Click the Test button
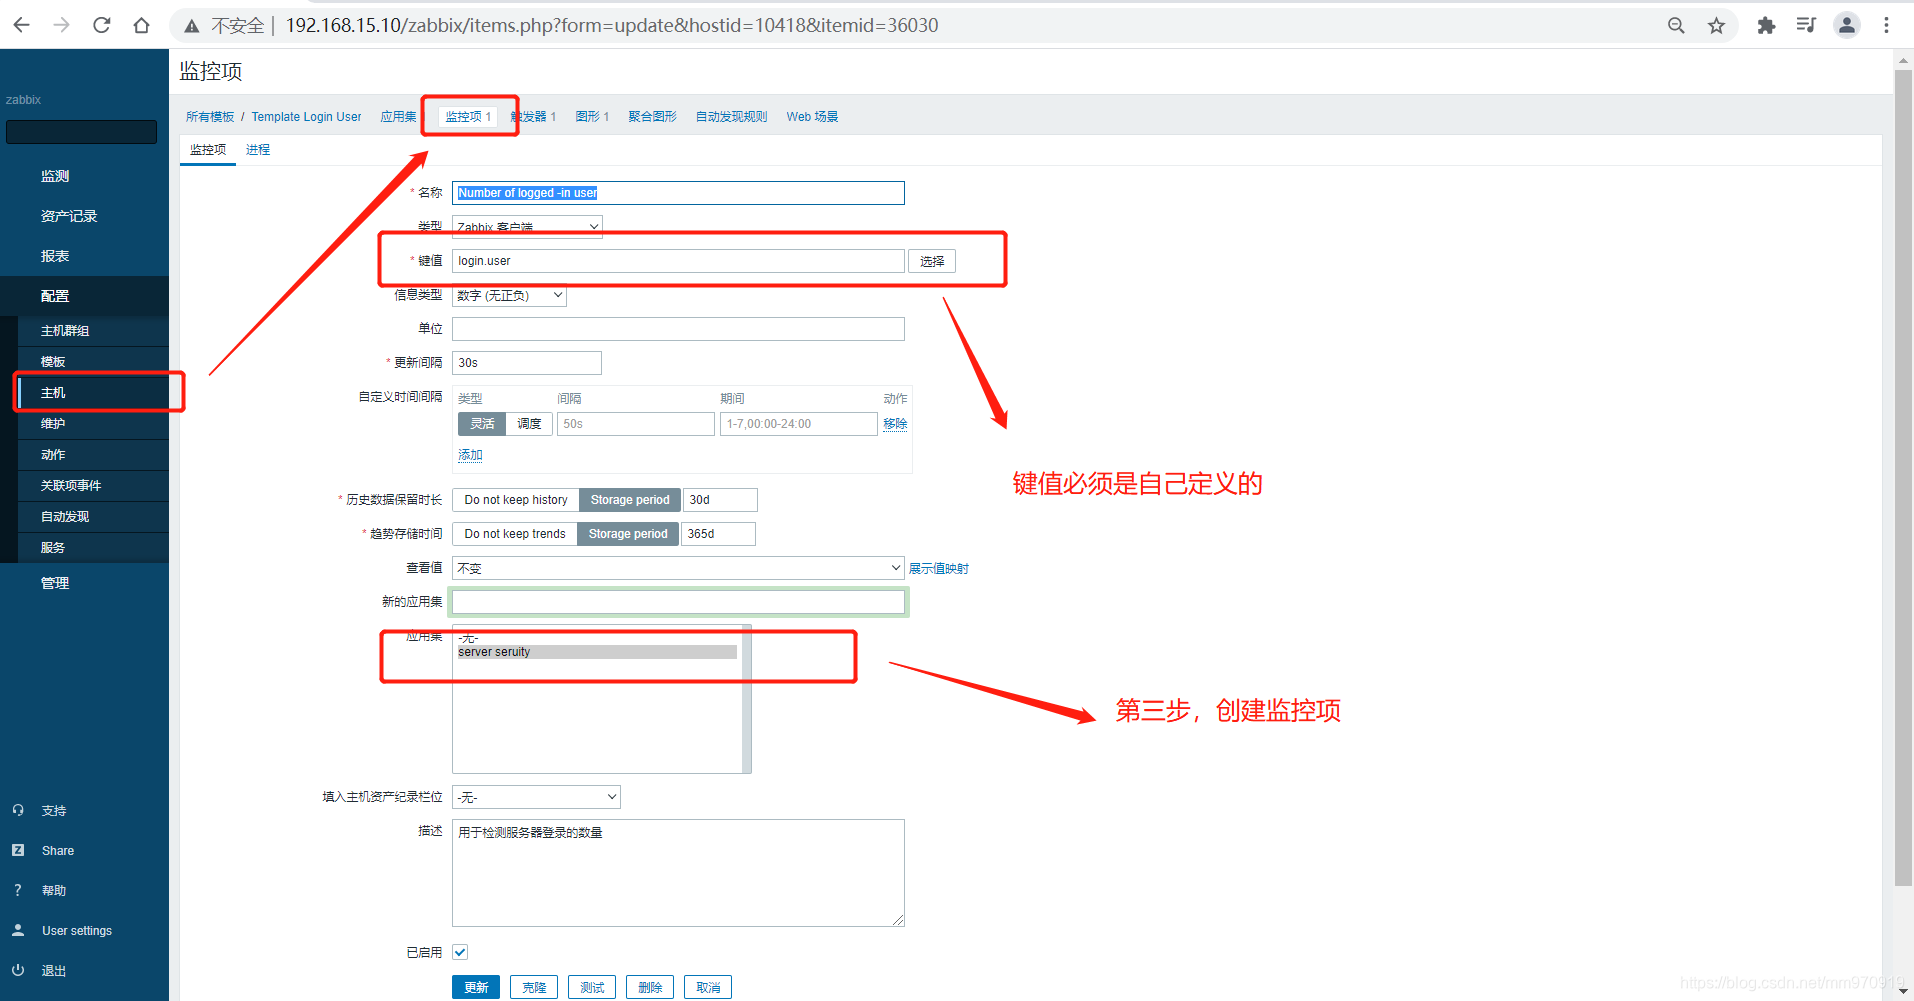The image size is (1914, 1001). tap(592, 987)
